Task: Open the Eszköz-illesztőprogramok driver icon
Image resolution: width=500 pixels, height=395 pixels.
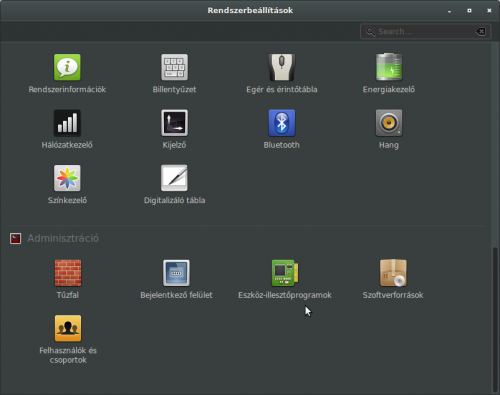Action: (x=285, y=273)
